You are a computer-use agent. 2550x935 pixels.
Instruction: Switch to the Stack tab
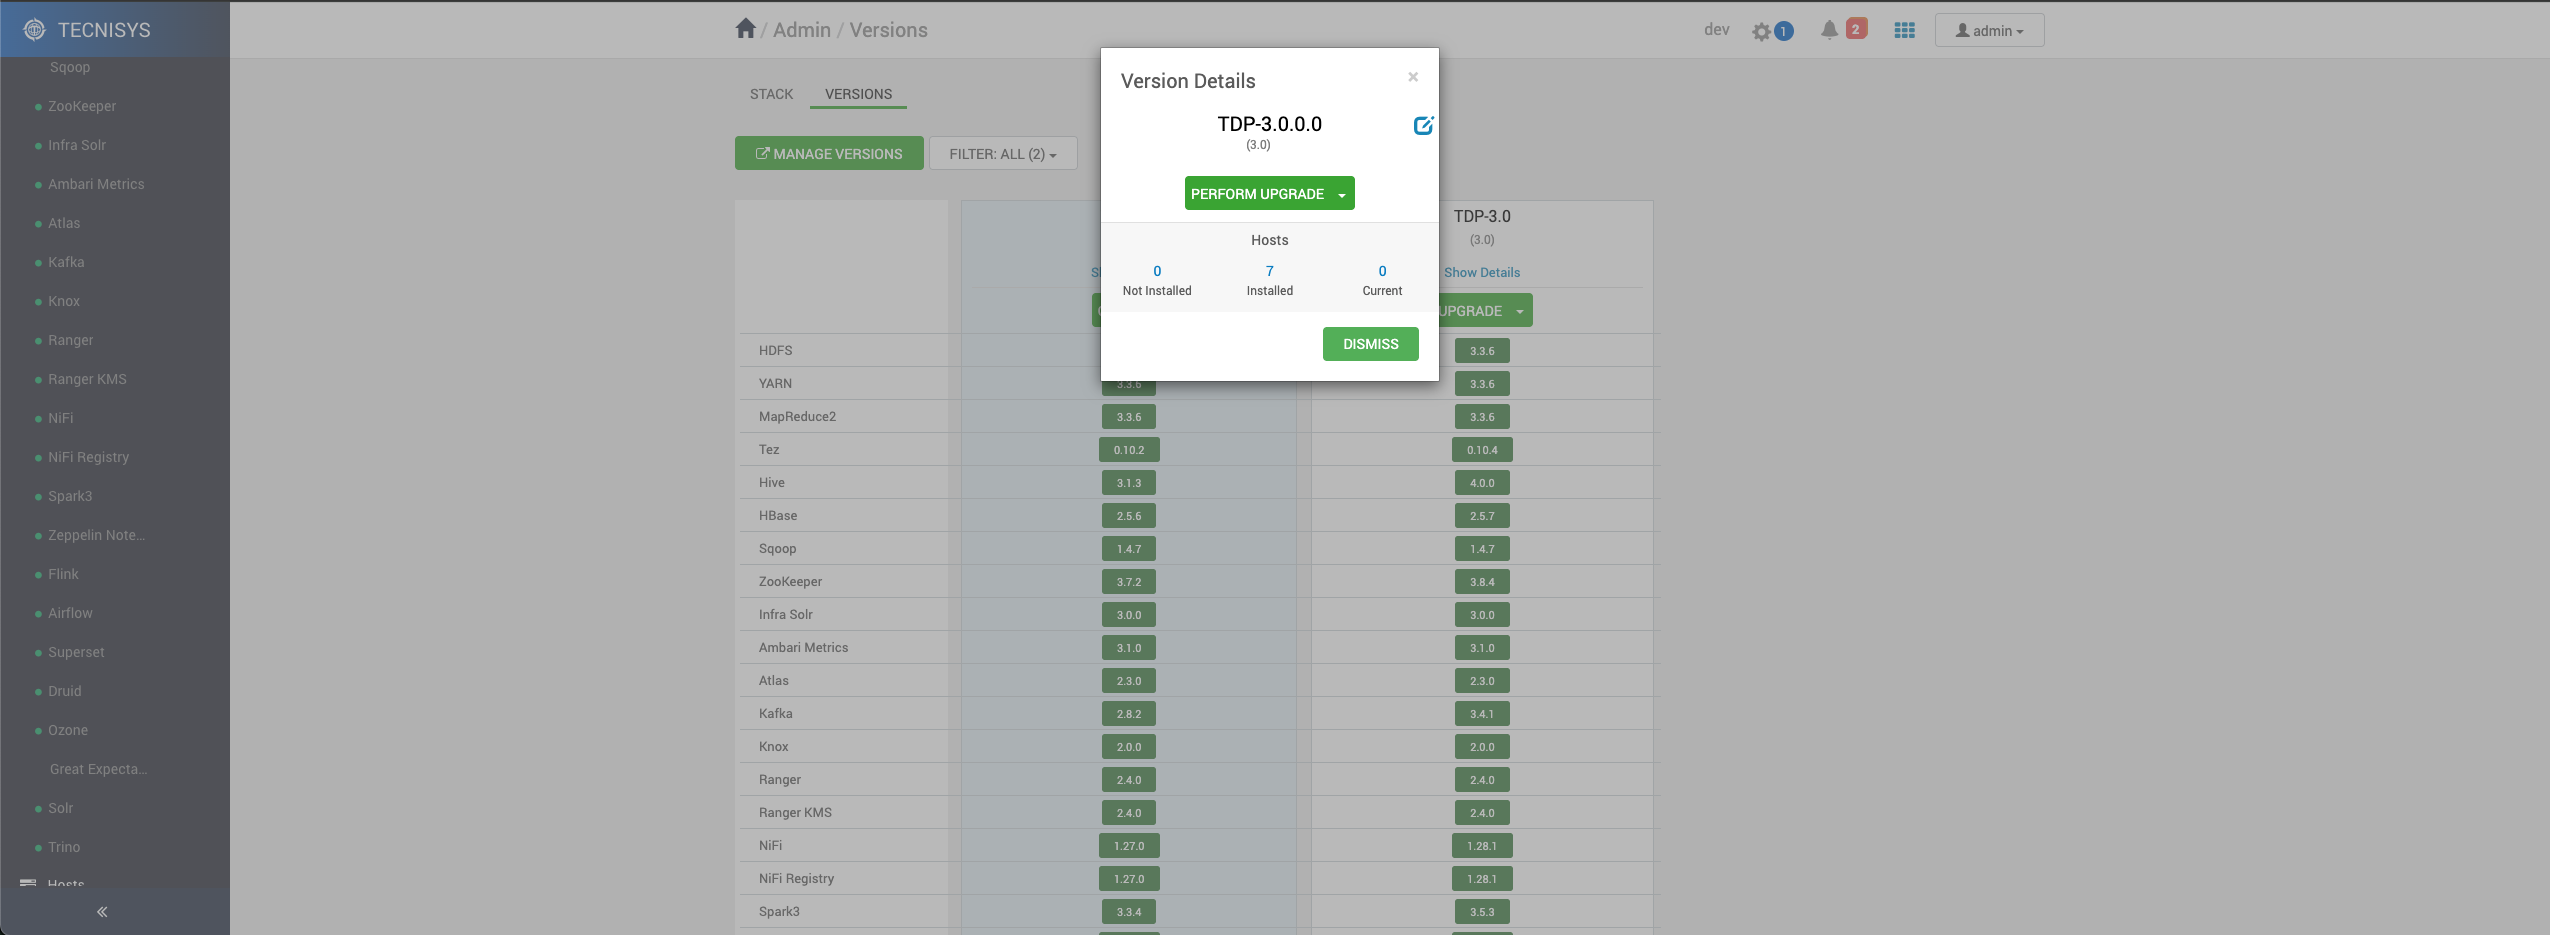[771, 94]
